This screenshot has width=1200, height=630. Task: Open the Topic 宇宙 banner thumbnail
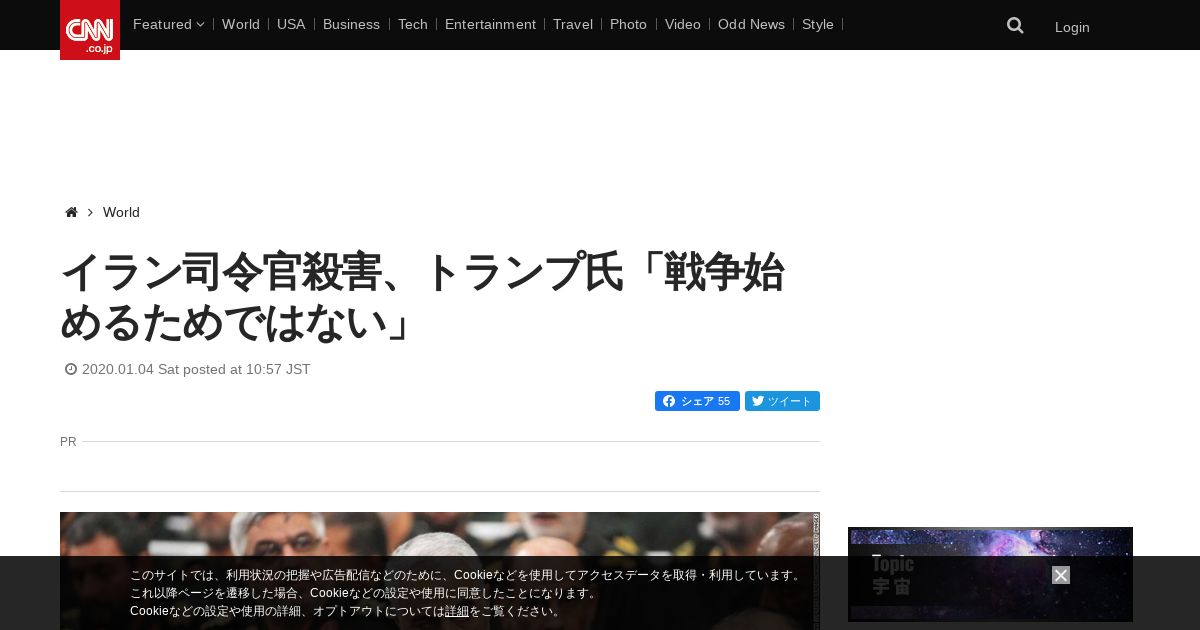coord(990,574)
